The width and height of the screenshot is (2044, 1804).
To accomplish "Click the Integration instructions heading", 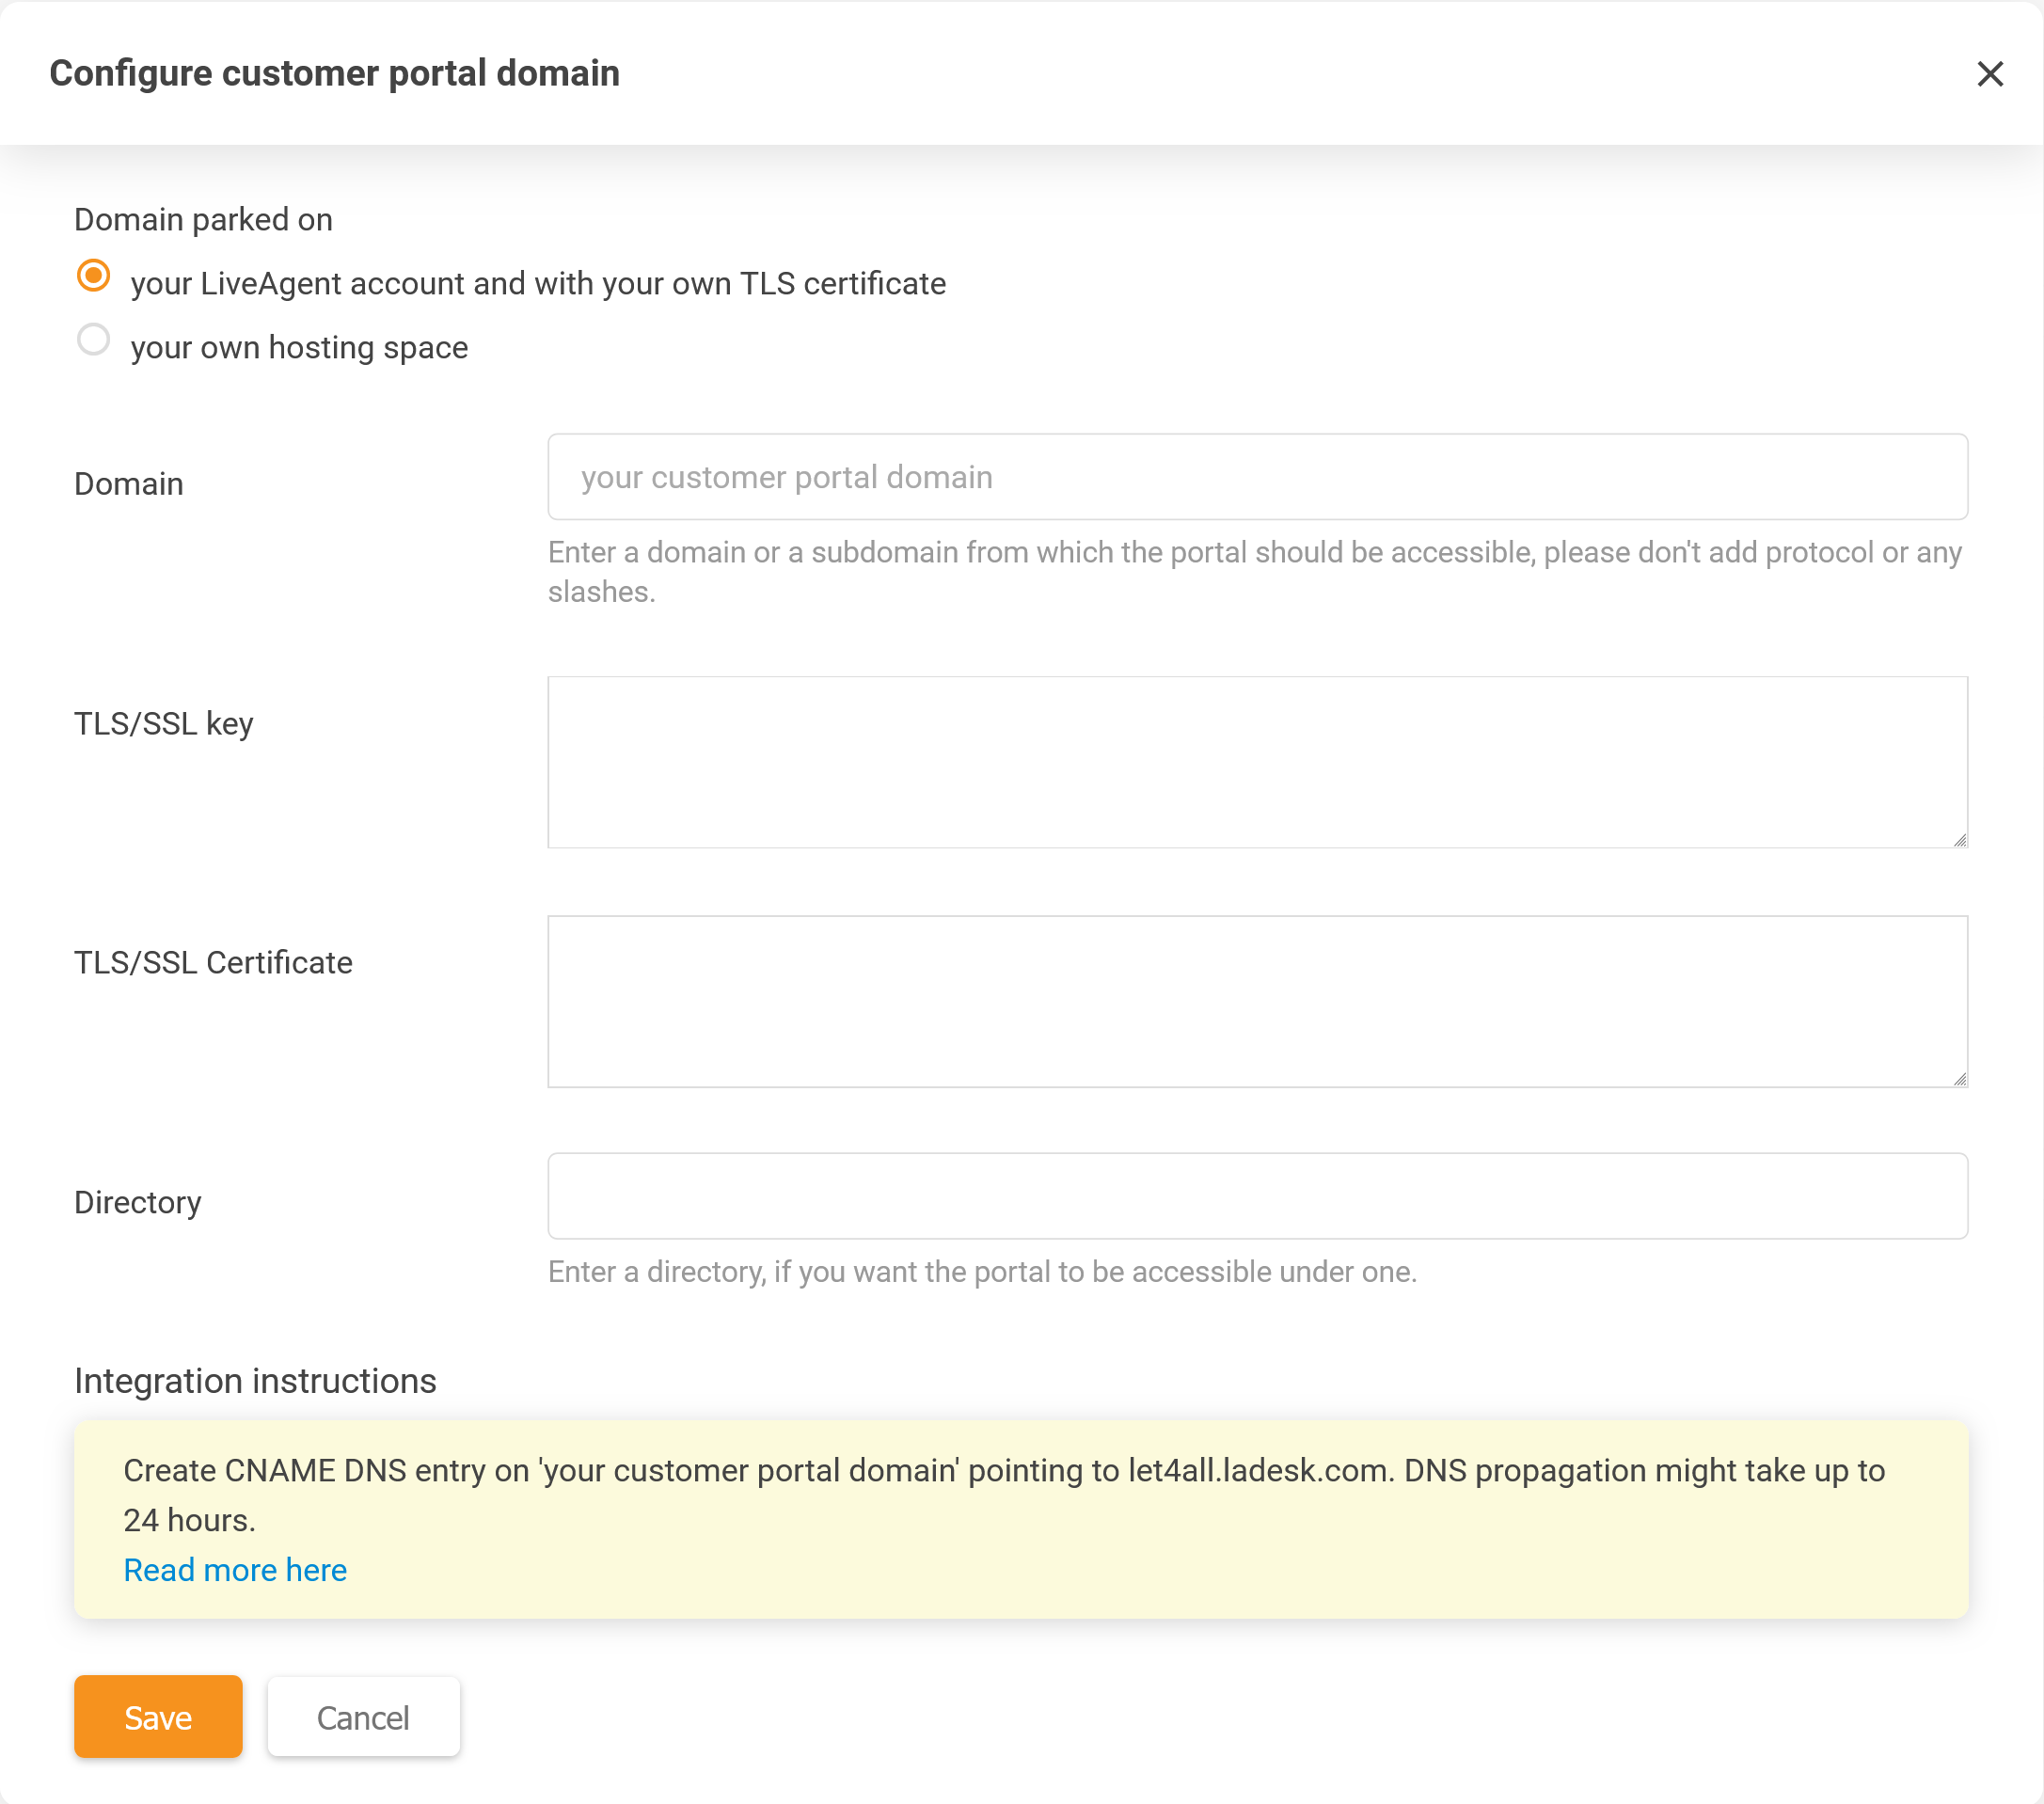I will 255,1381.
